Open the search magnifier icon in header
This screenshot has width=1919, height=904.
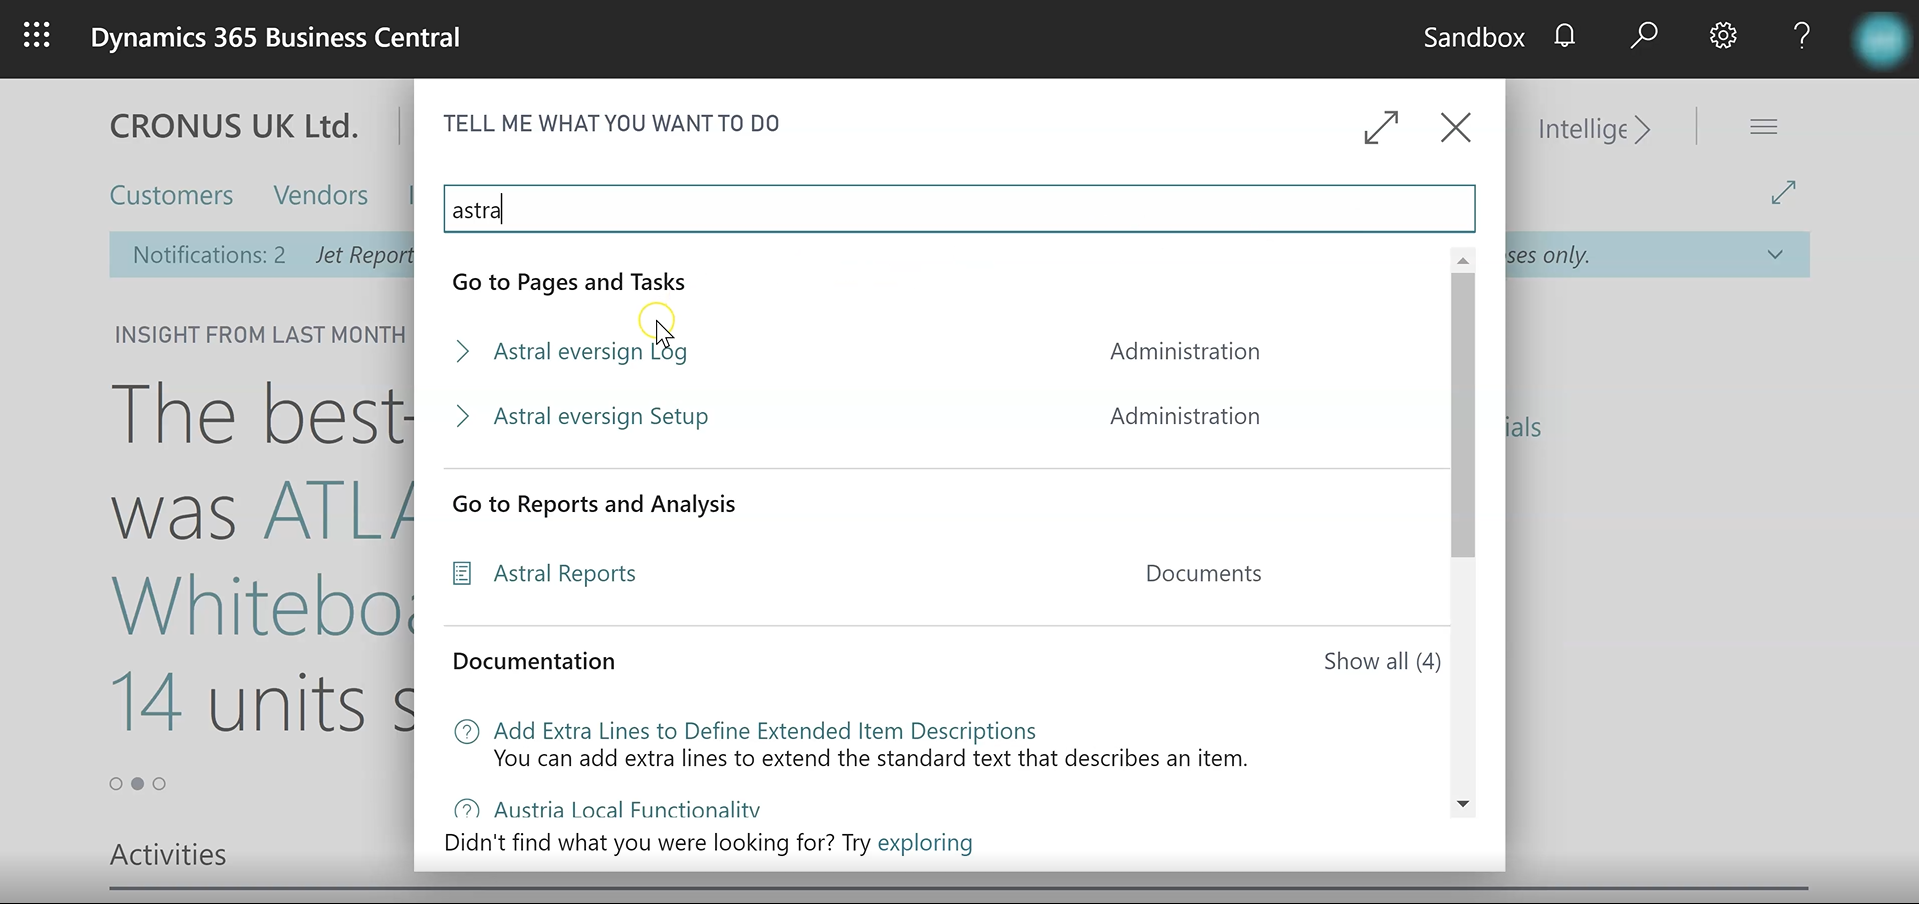click(x=1643, y=37)
